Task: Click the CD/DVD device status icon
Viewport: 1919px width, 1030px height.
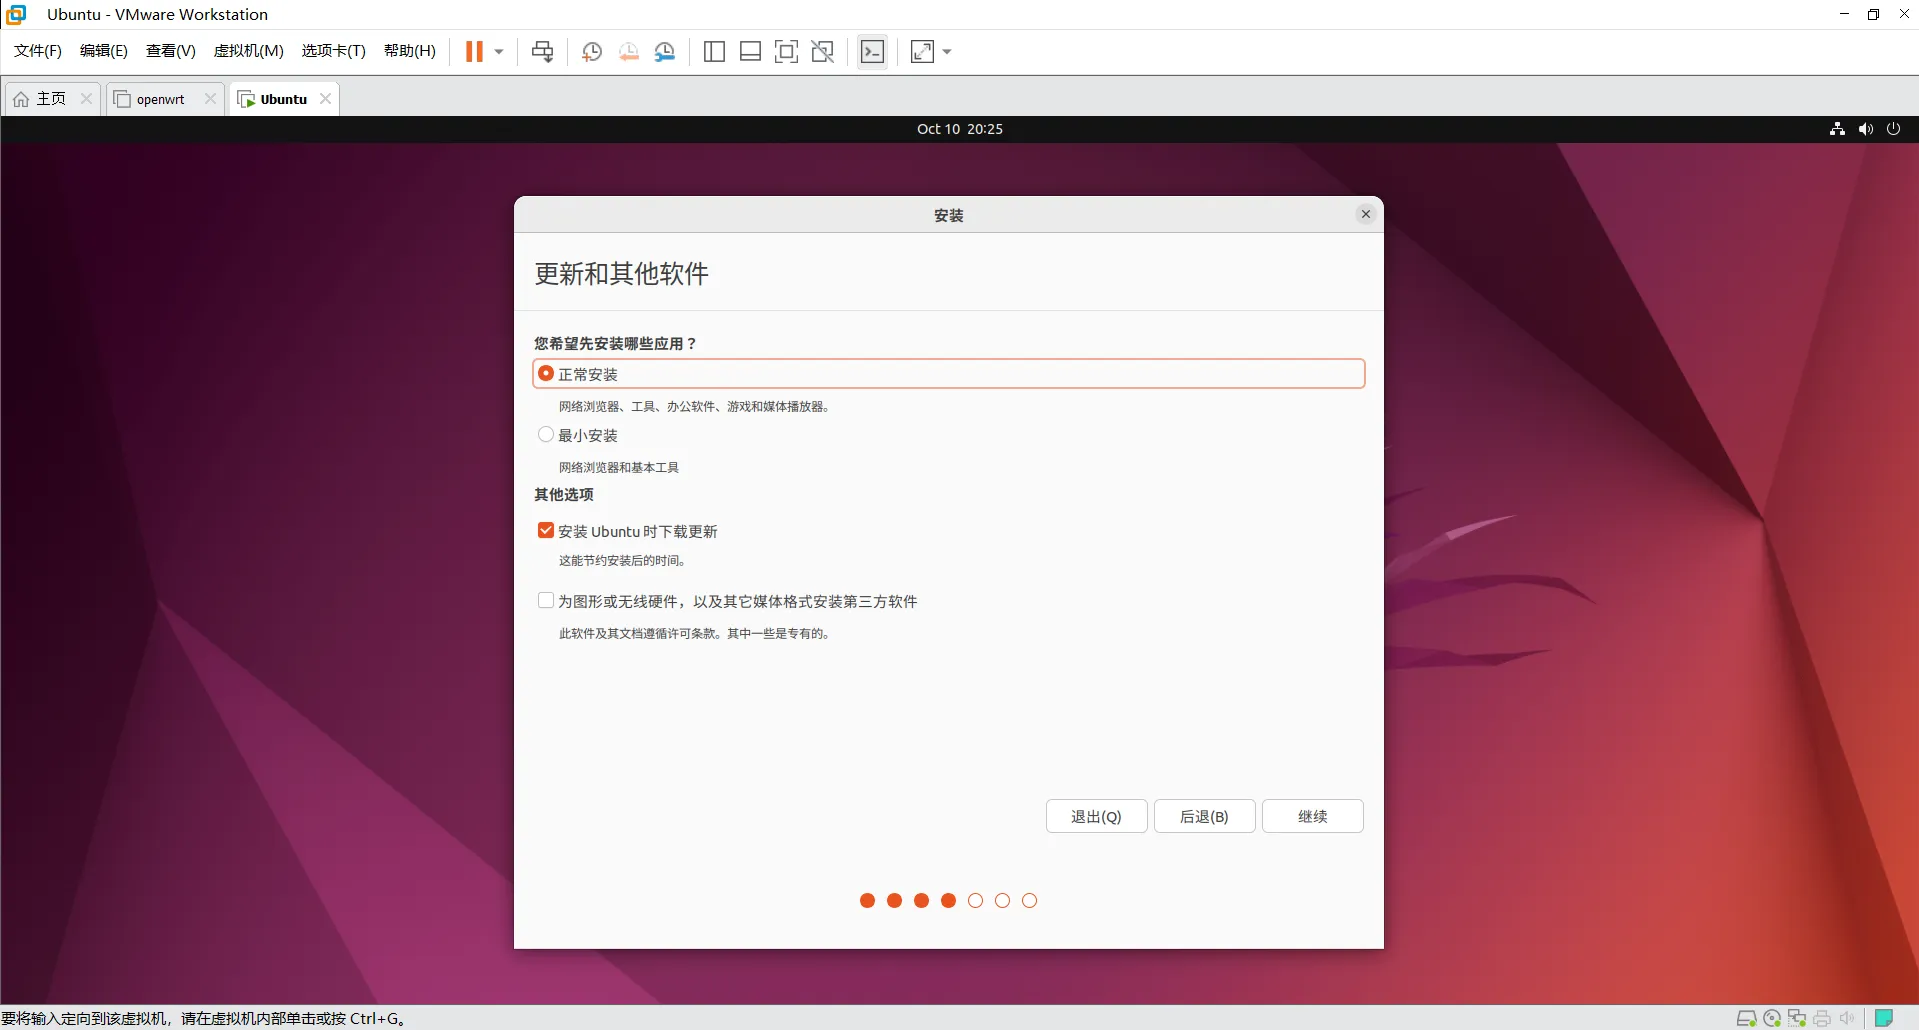Action: coord(1772,1018)
